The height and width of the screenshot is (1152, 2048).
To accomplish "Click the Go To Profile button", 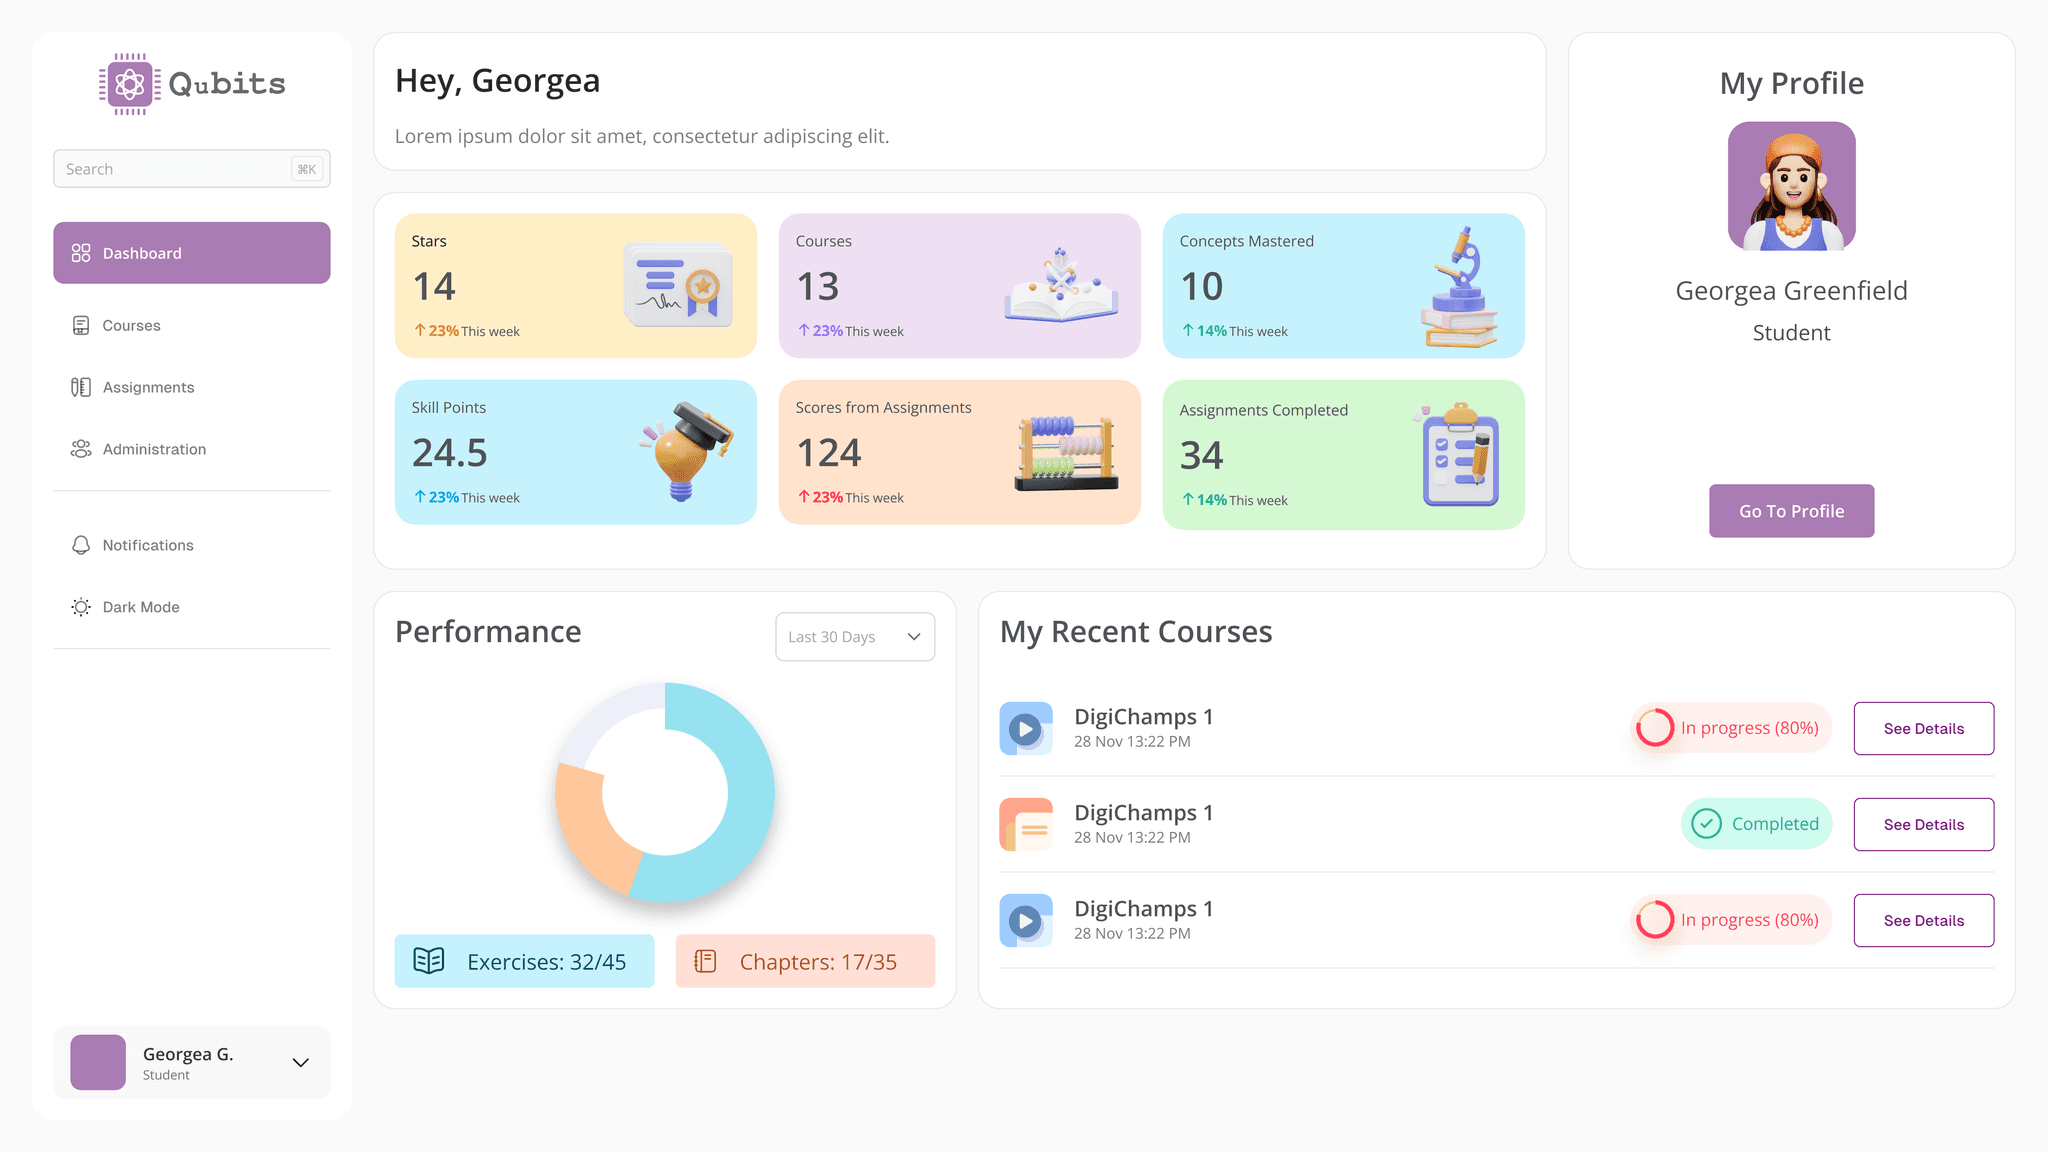I will coord(1791,511).
